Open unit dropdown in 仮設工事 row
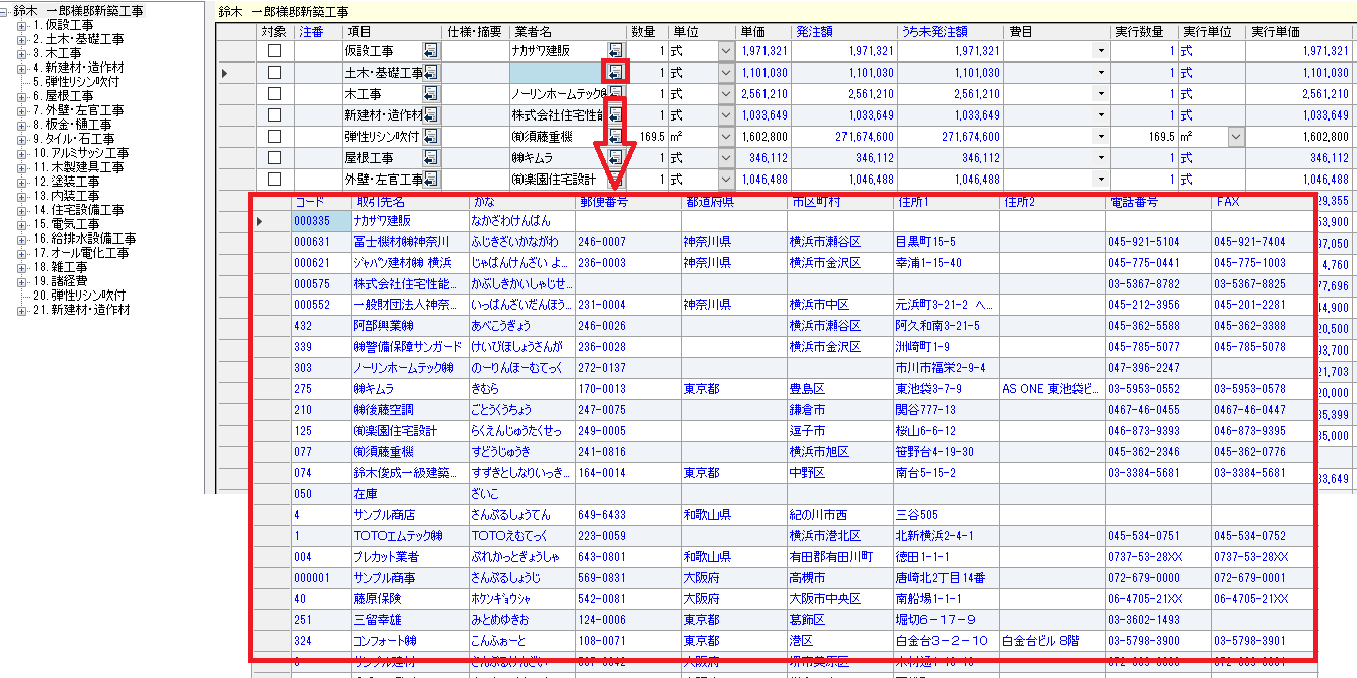Viewport: 1357px width, 678px height. point(725,51)
